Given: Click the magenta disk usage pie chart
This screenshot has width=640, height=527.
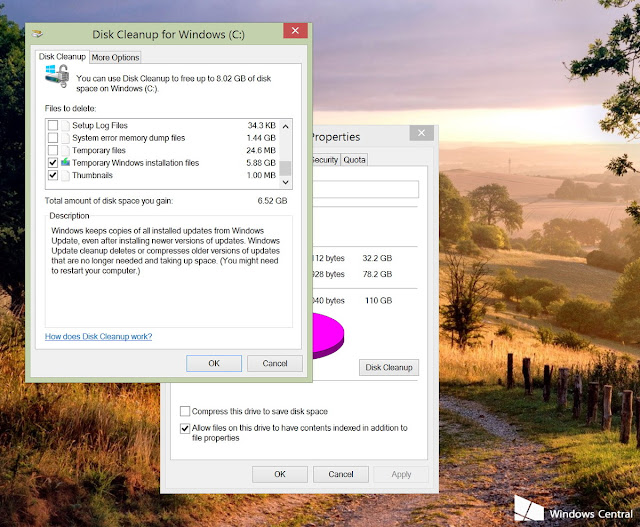Looking at the screenshot, I should coord(328,336).
